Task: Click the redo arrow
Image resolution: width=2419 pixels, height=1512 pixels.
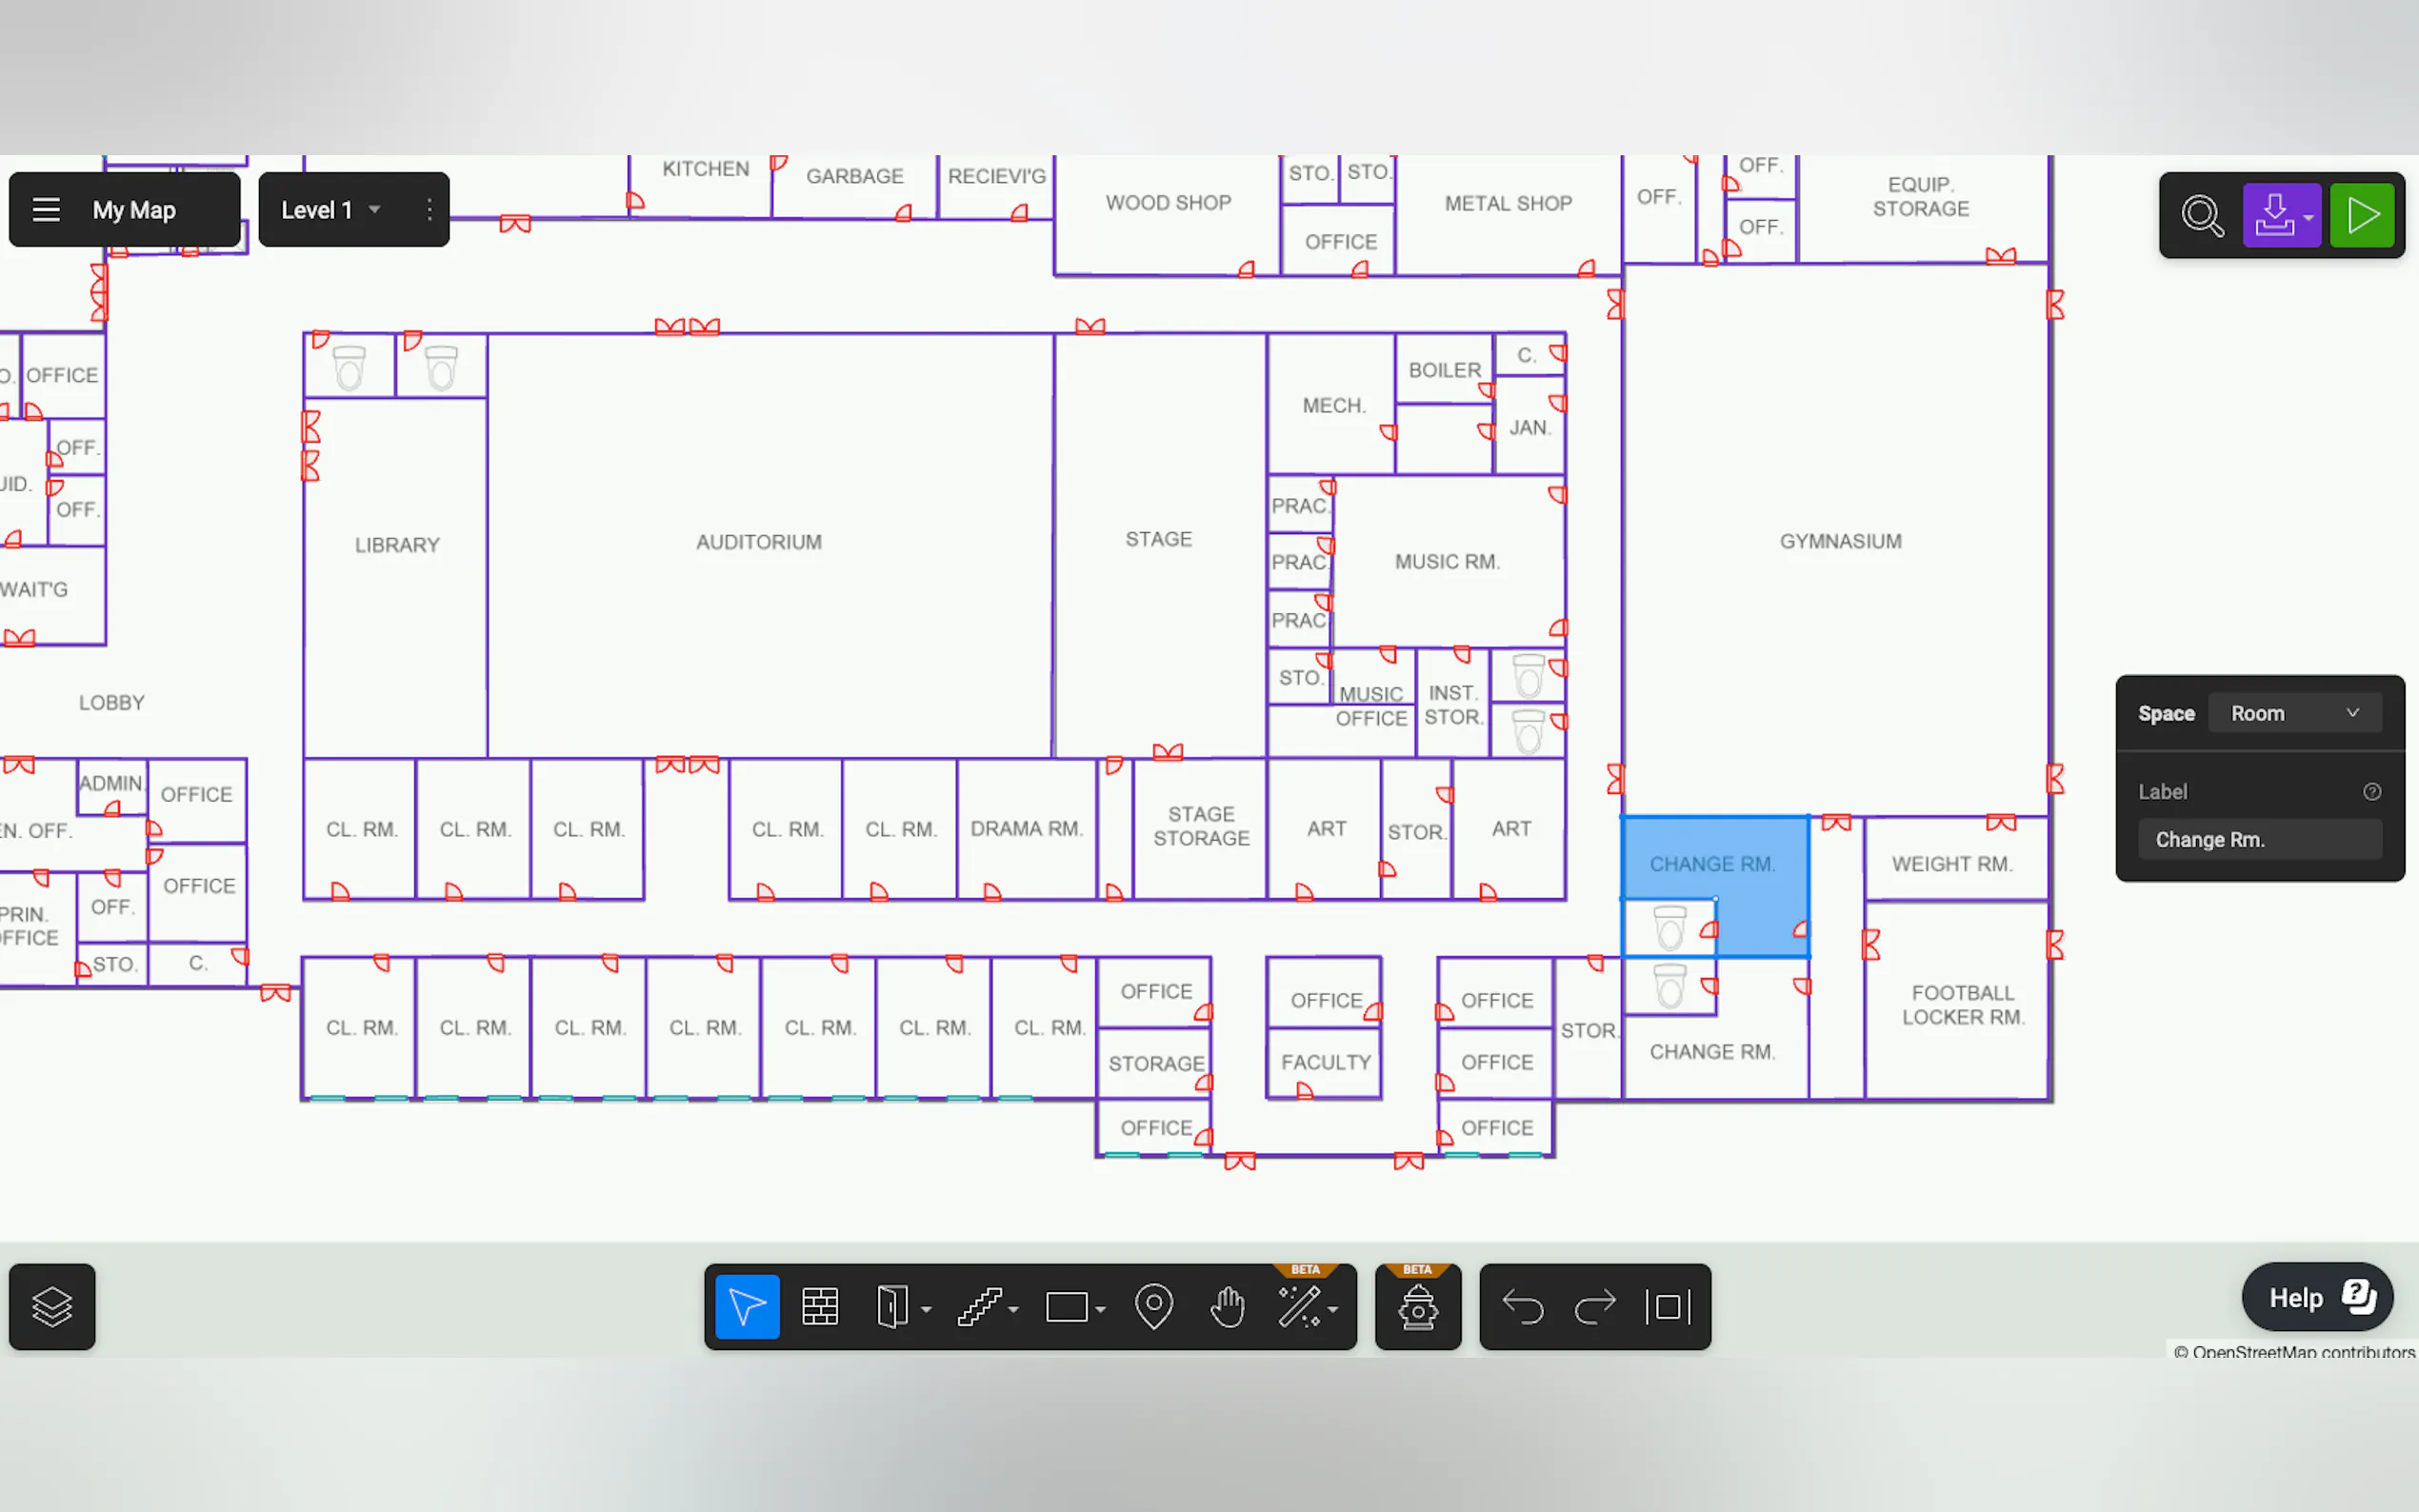Action: coord(1595,1306)
